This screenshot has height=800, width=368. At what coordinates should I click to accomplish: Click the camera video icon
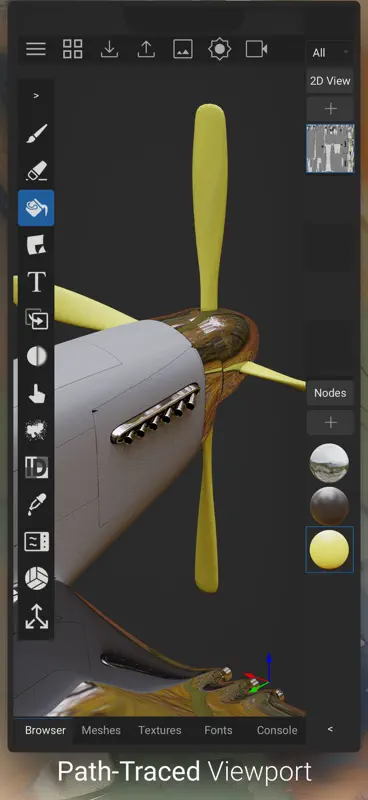[x=256, y=49]
